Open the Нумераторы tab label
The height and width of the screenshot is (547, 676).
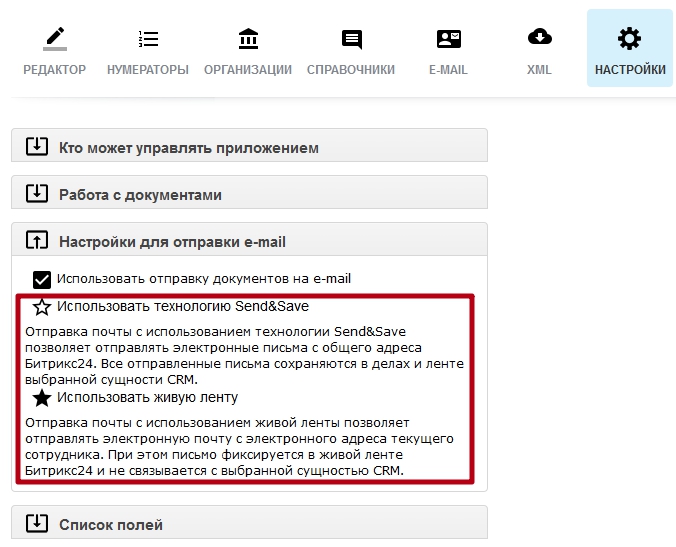coord(148,70)
